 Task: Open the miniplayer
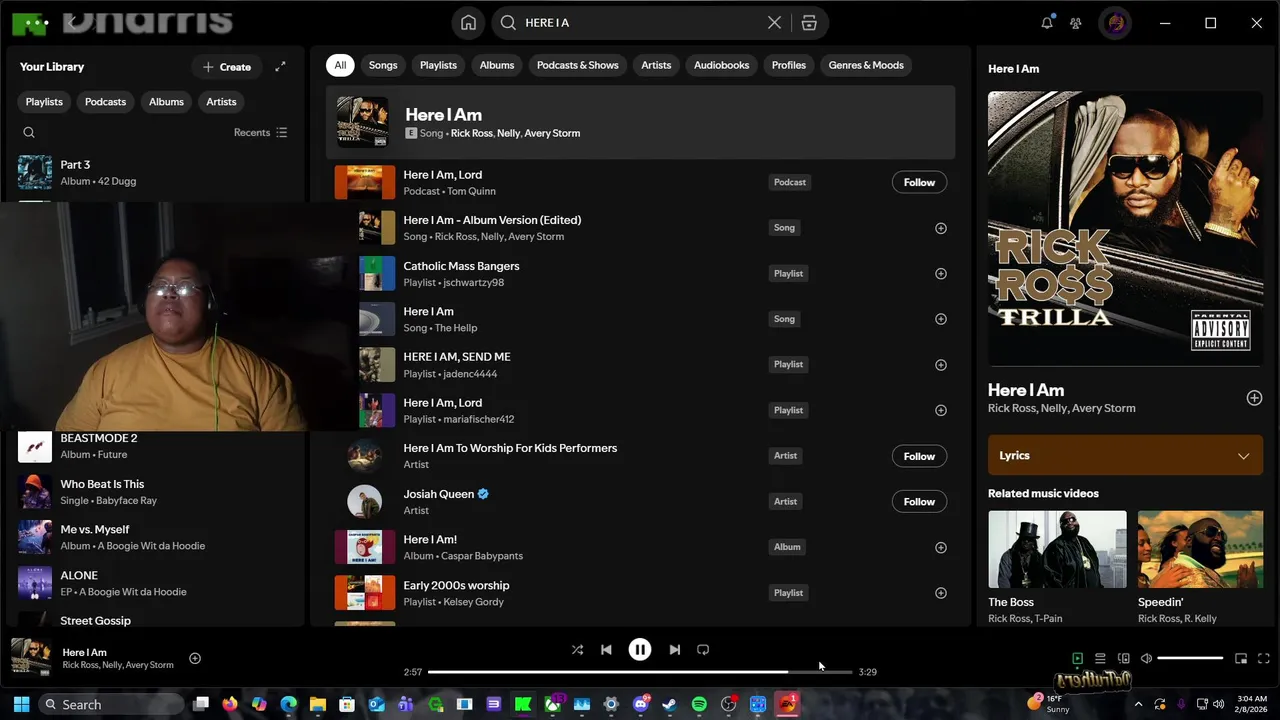tap(1241, 658)
